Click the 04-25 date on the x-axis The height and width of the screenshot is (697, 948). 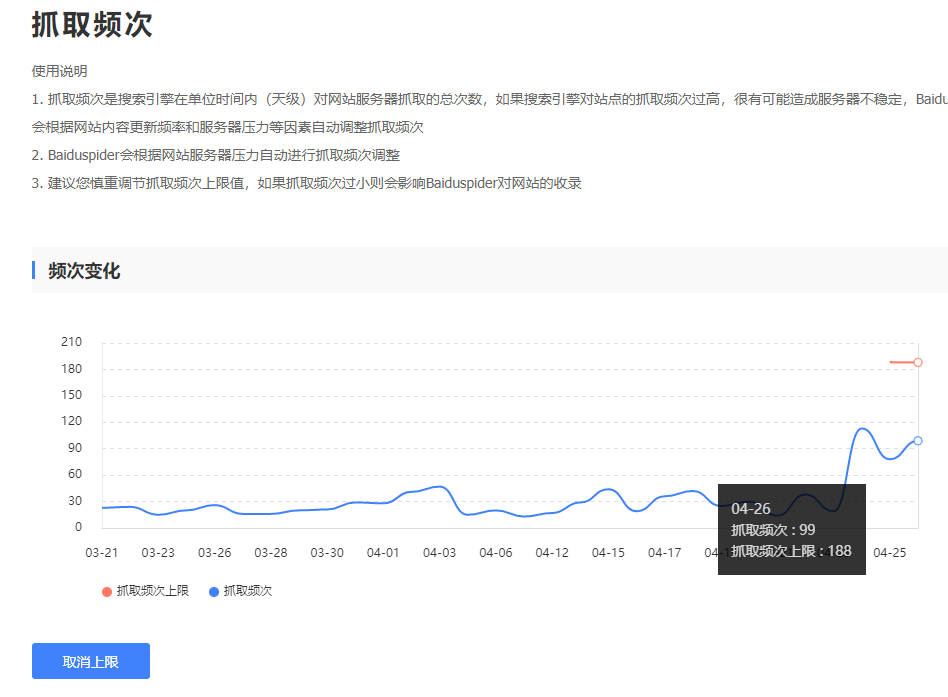tap(890, 553)
